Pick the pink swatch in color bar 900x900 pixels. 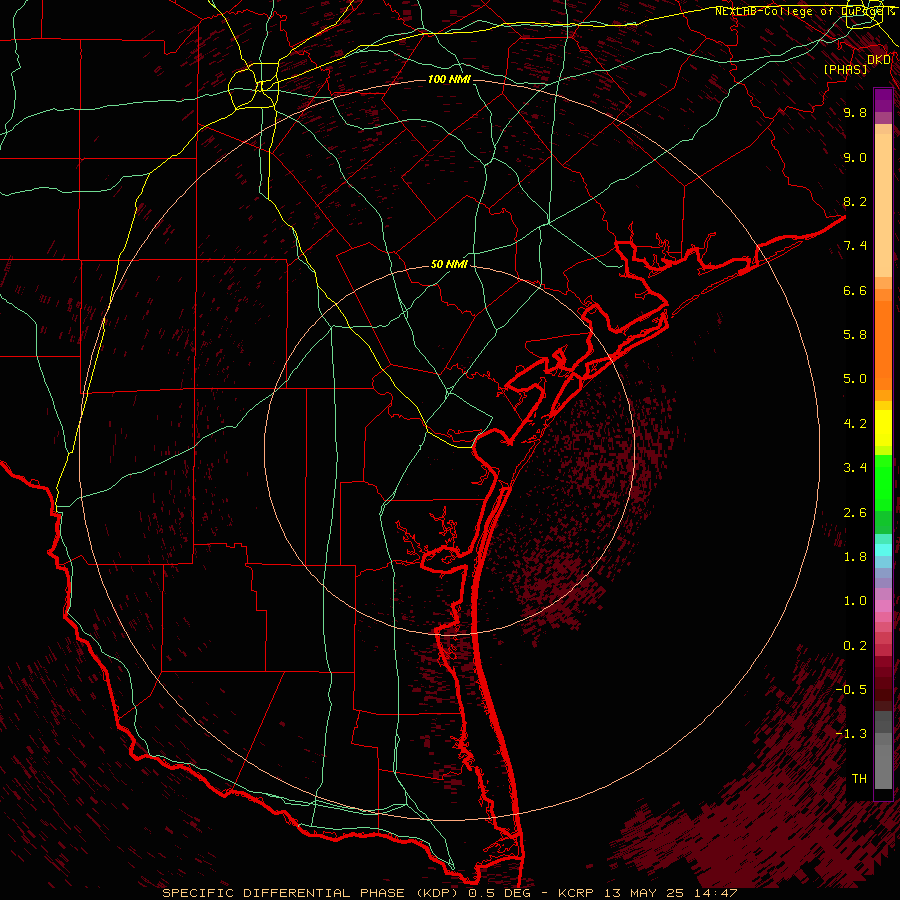click(x=883, y=606)
